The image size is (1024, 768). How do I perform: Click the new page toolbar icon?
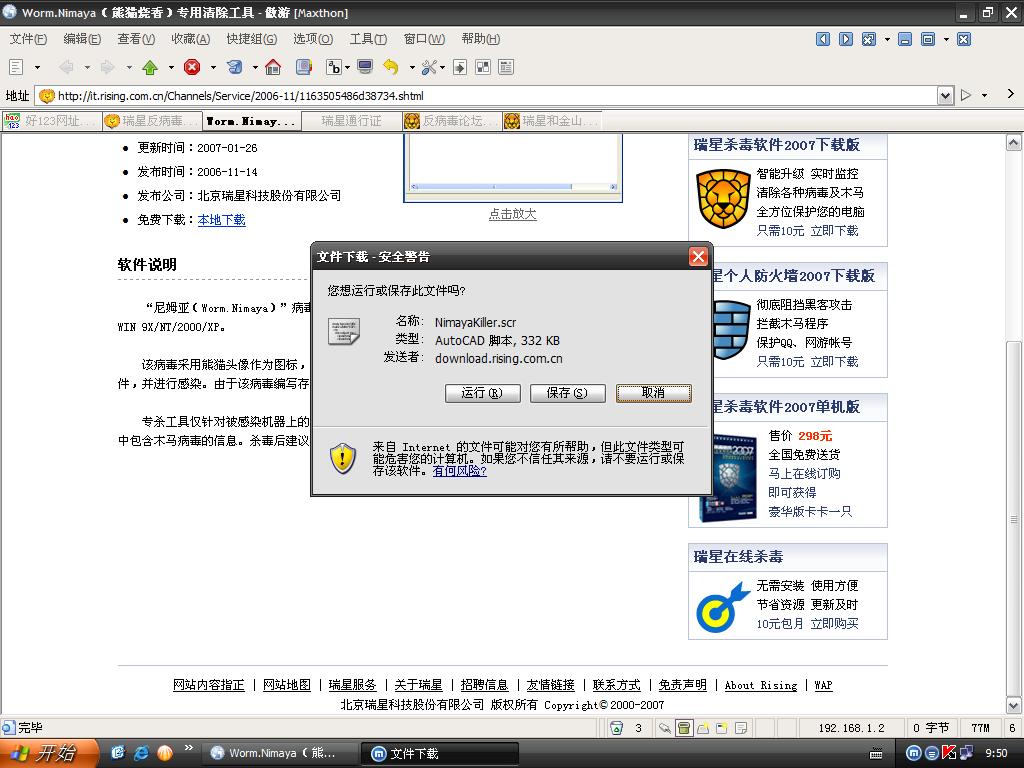click(x=16, y=67)
